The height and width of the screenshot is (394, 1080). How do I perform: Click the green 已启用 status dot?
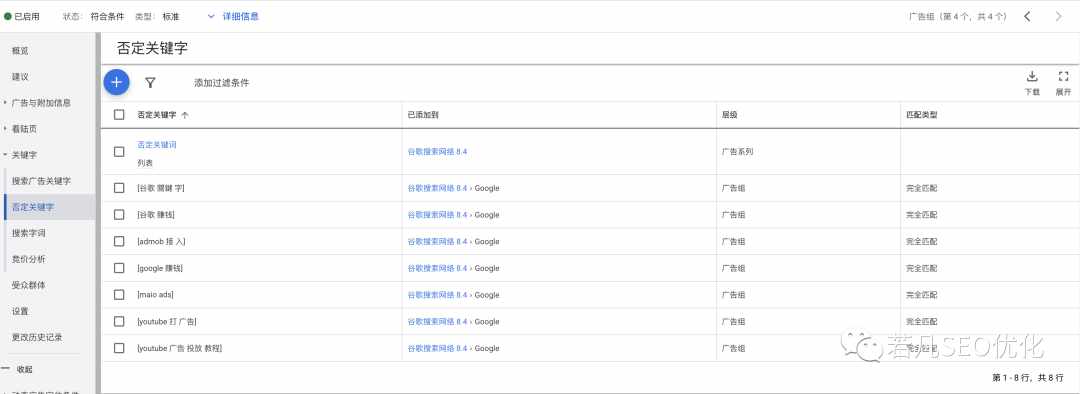point(8,17)
